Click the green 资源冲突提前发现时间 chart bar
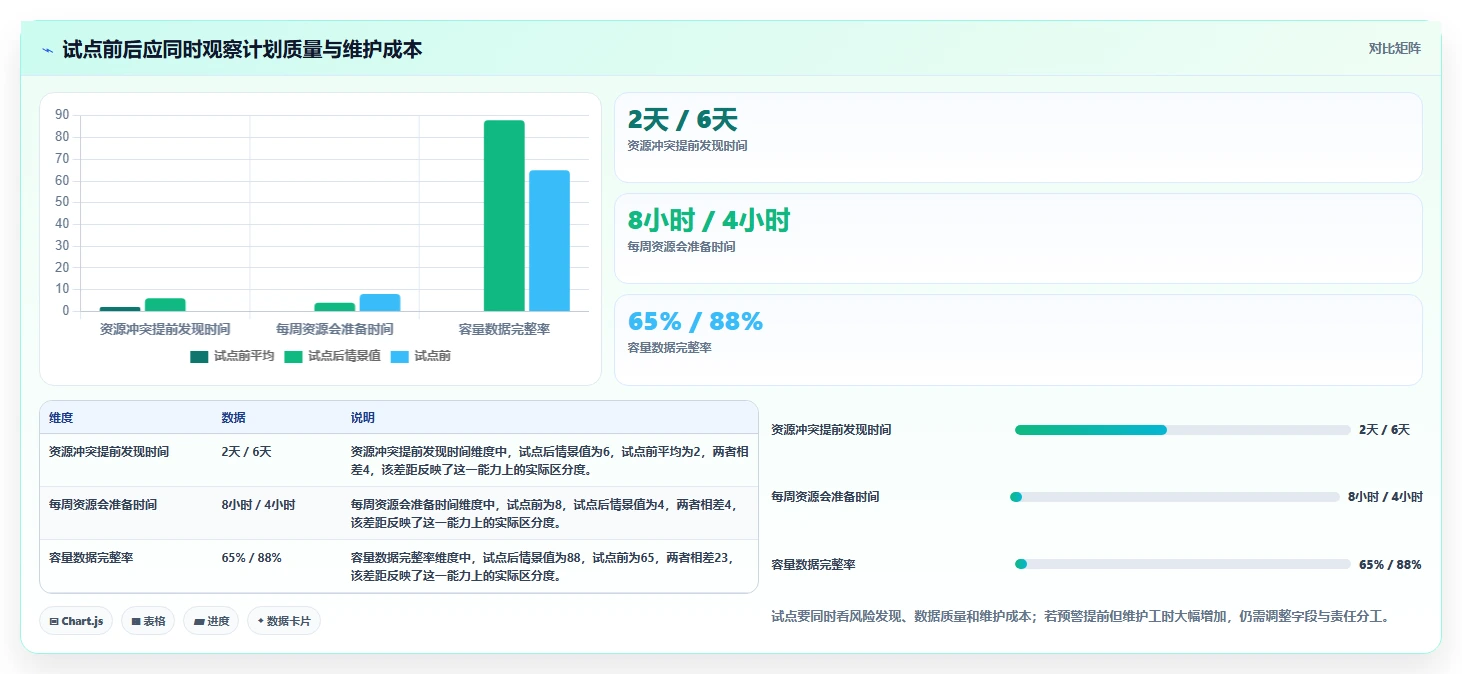The height and width of the screenshot is (674, 1462). click(165, 305)
